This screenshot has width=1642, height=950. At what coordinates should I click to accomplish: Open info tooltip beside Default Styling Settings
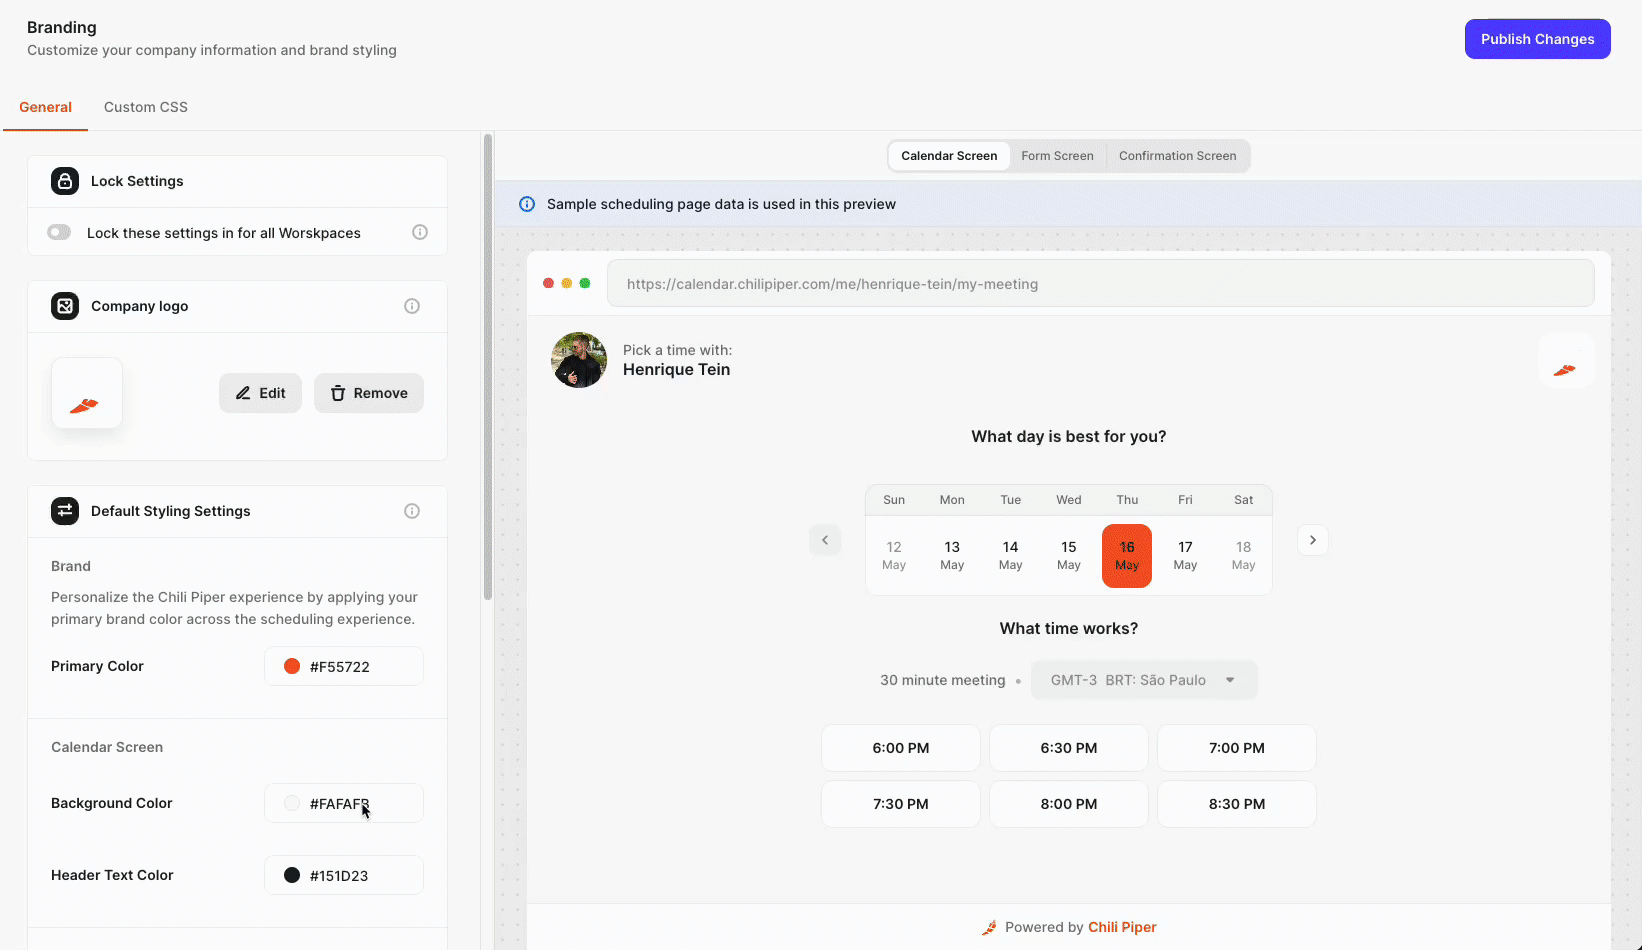[412, 511]
